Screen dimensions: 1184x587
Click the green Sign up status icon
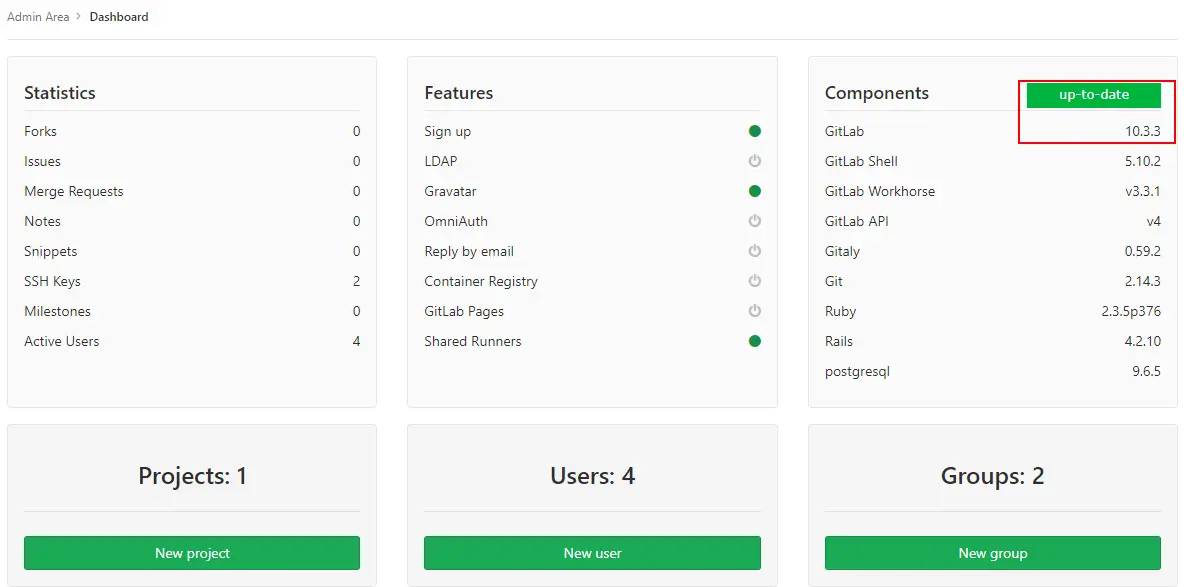pos(755,131)
